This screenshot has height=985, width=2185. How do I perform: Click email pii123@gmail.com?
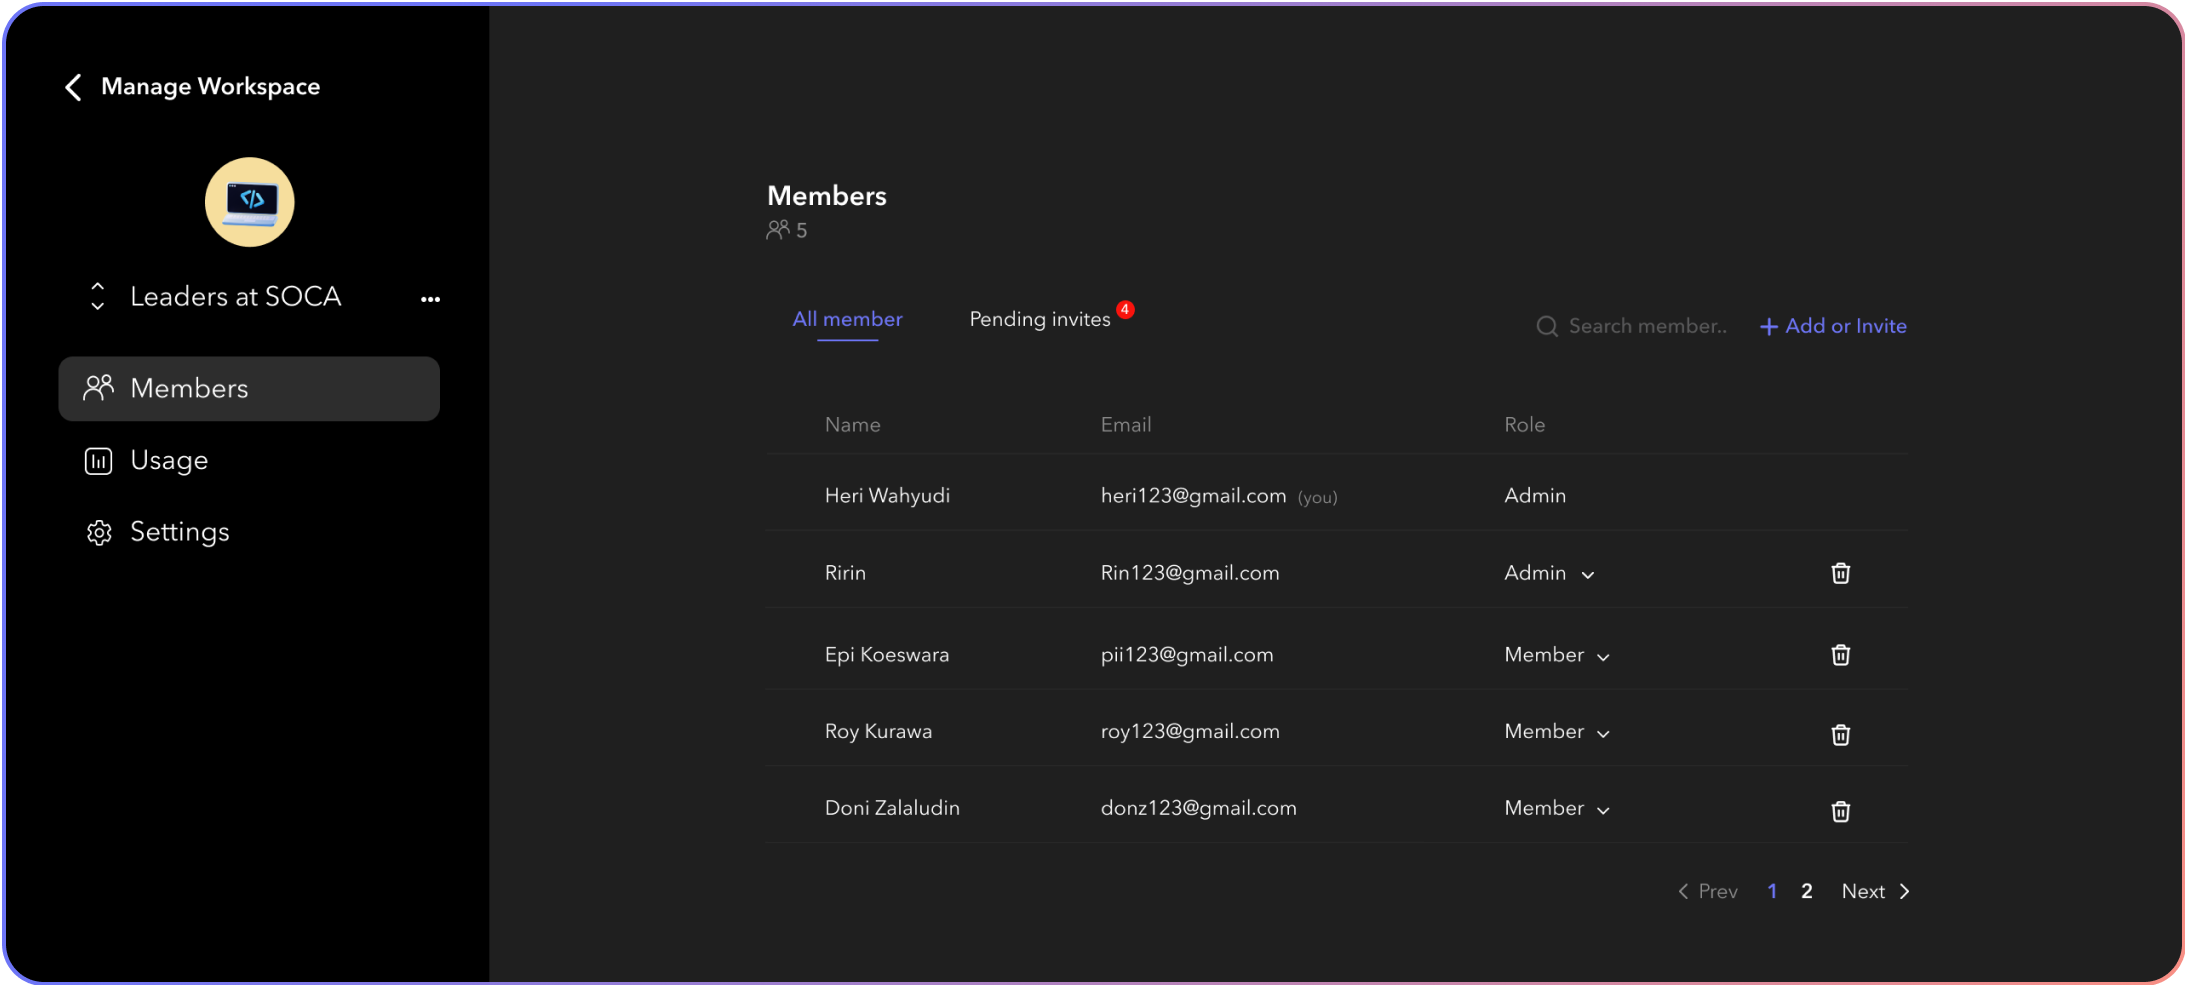(1187, 655)
